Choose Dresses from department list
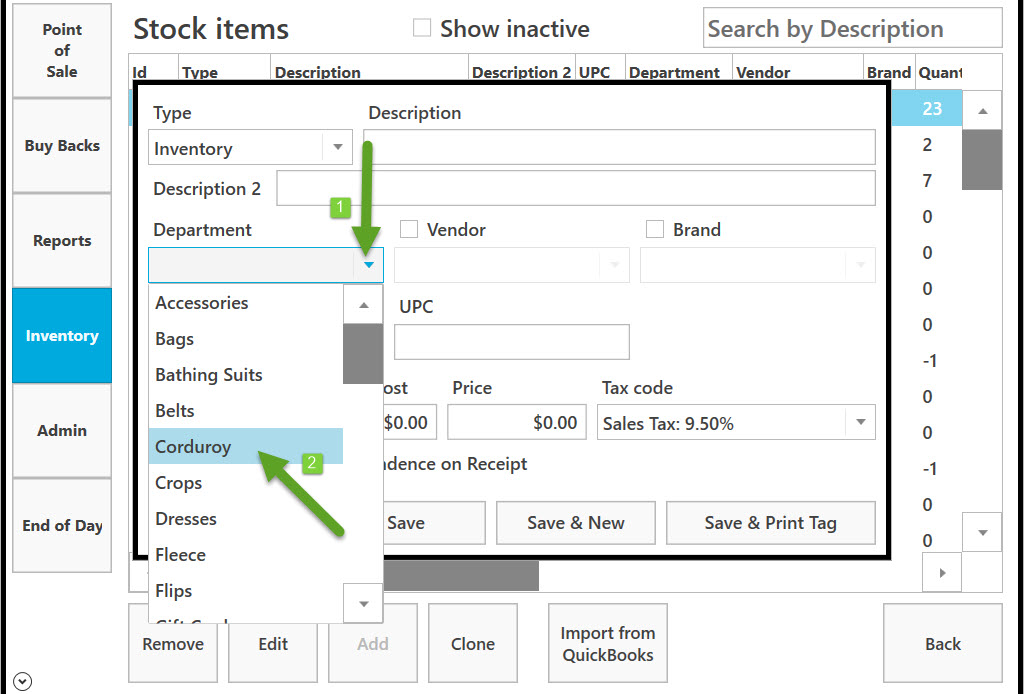1024x694 pixels. 246,518
